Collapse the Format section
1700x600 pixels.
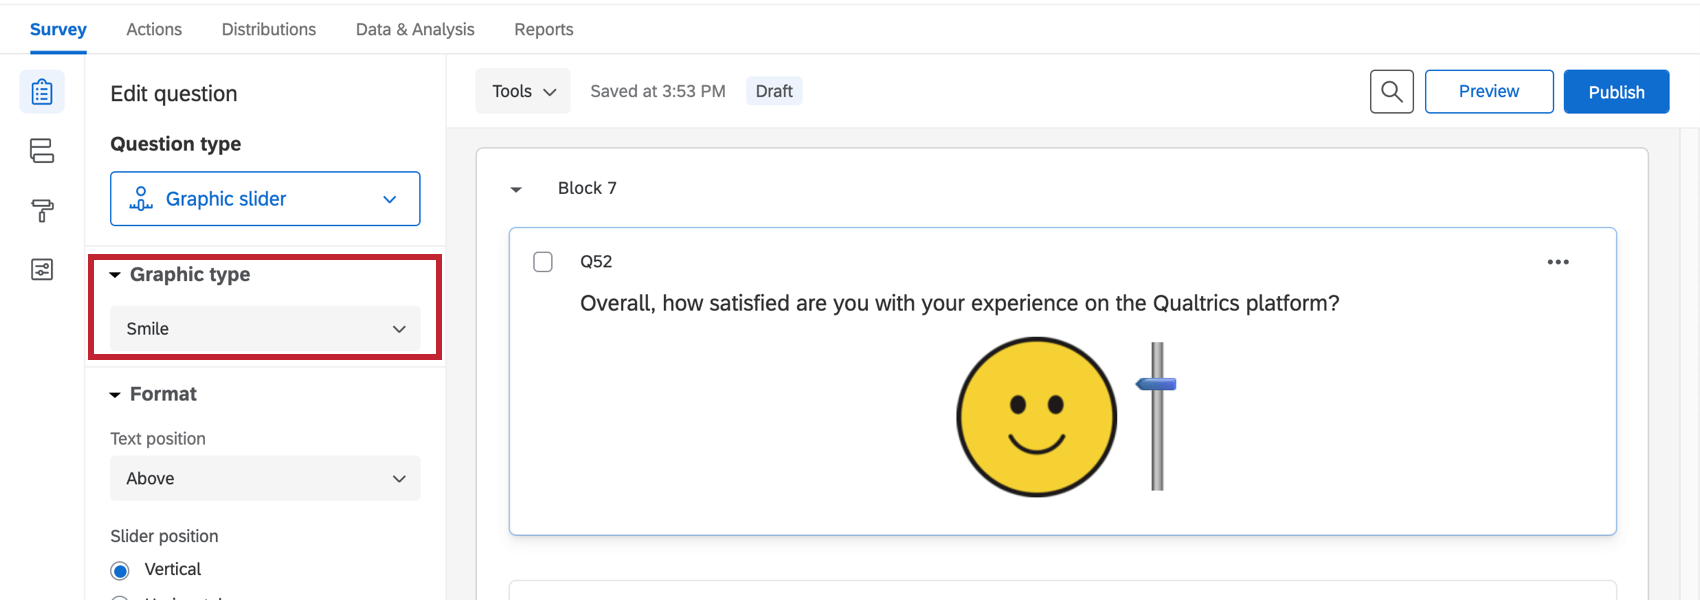[x=115, y=395]
